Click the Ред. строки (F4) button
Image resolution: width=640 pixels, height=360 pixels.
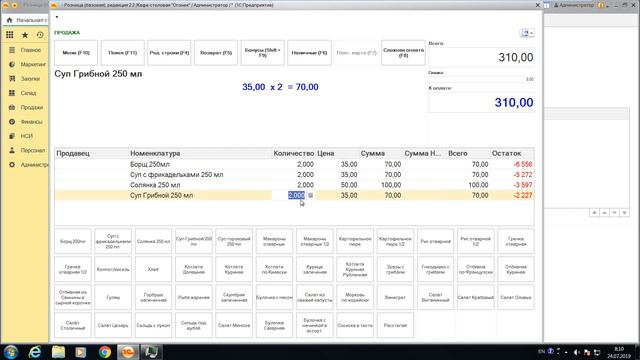169,53
